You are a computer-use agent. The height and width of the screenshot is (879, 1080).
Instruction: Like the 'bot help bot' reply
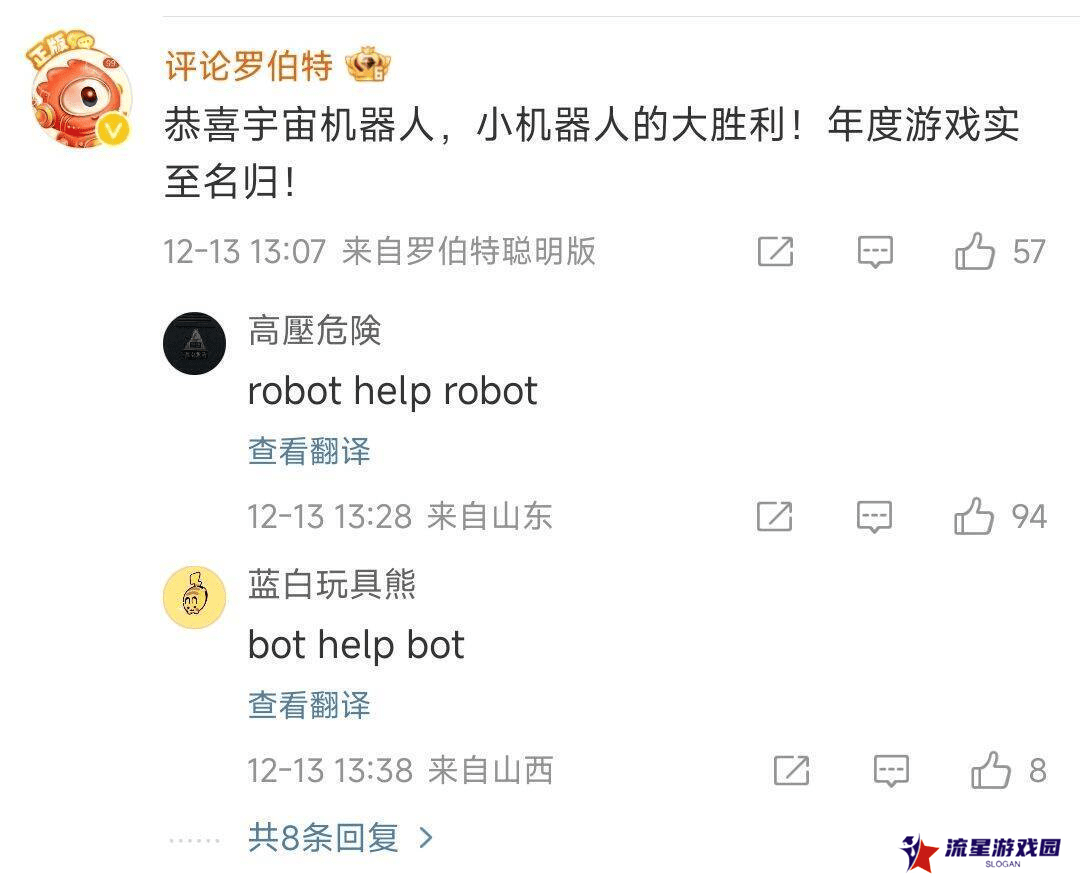click(x=991, y=769)
